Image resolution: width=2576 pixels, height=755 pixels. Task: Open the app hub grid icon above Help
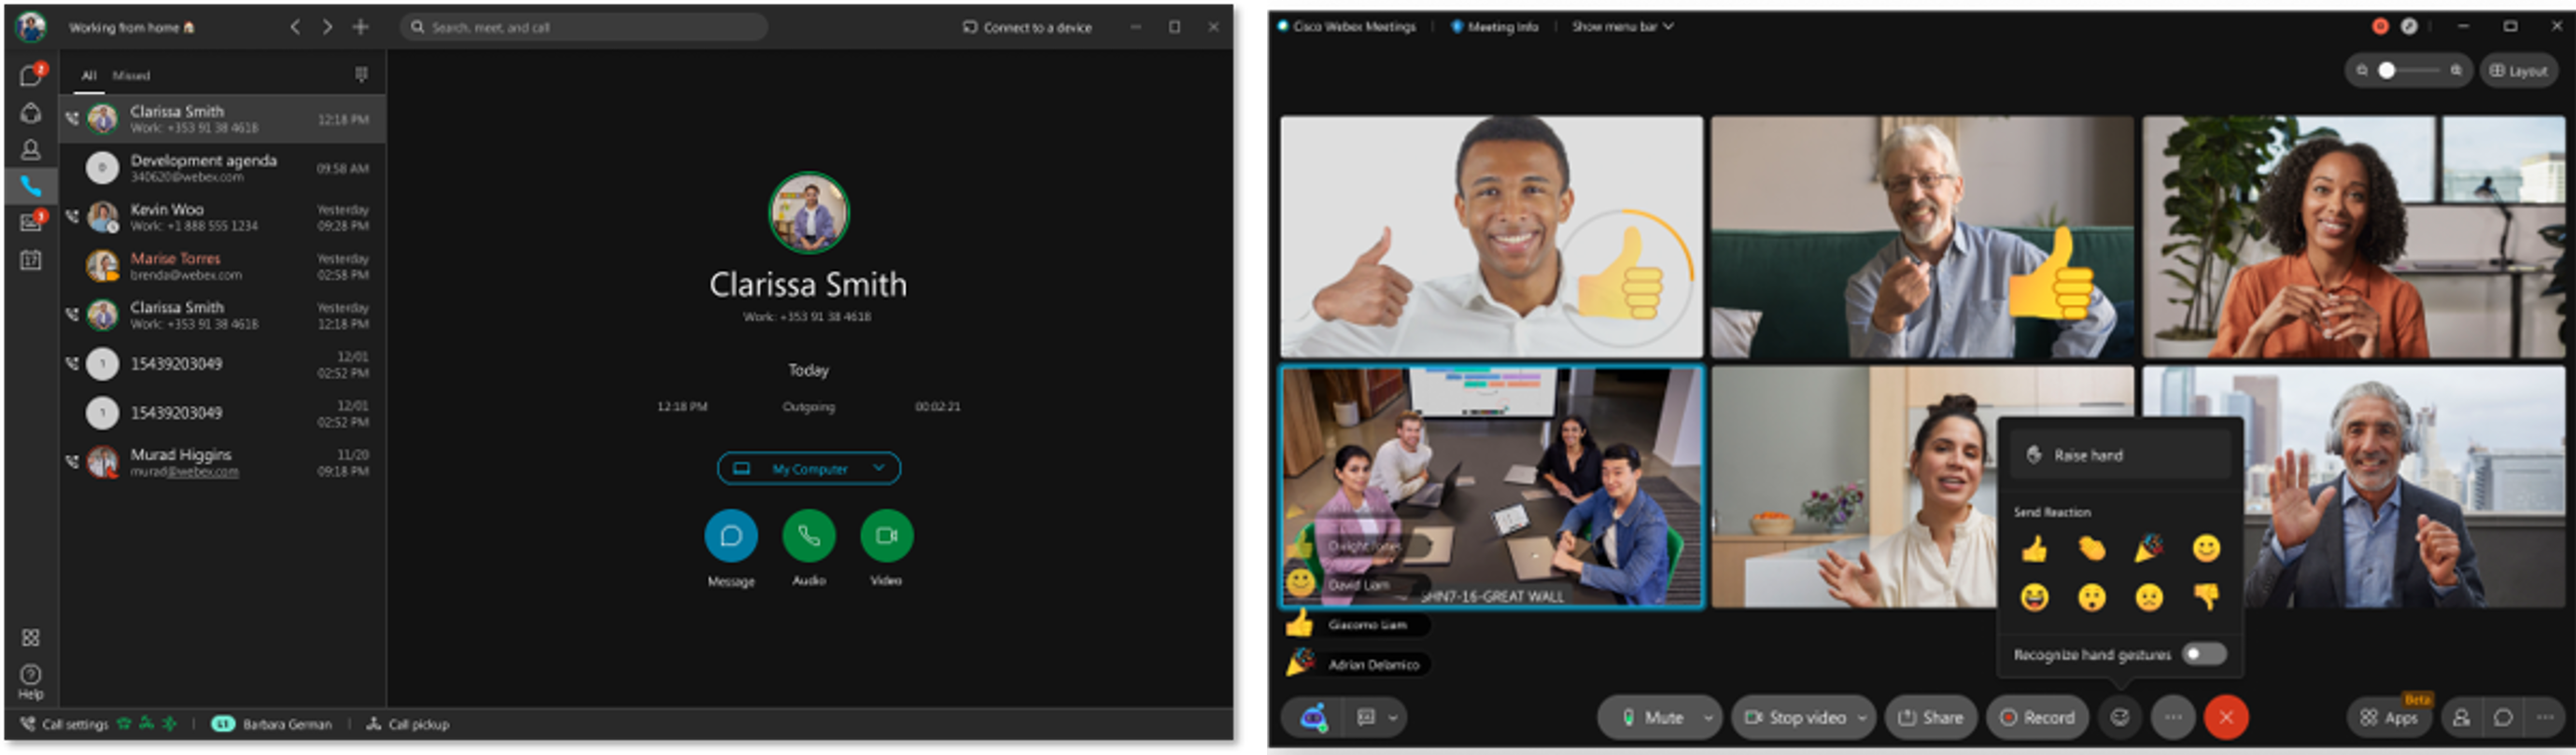click(x=31, y=637)
